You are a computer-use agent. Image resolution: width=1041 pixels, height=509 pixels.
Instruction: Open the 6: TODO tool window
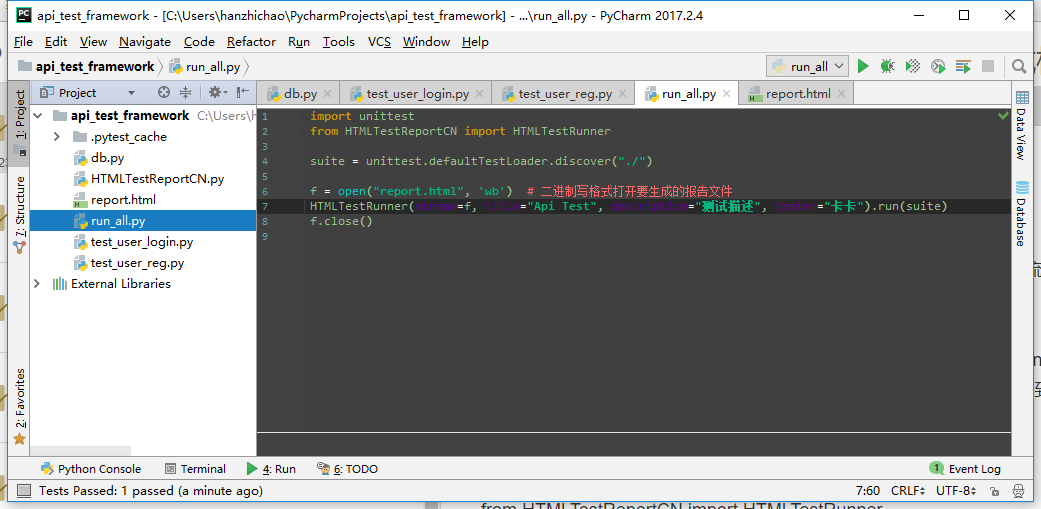[x=347, y=469]
